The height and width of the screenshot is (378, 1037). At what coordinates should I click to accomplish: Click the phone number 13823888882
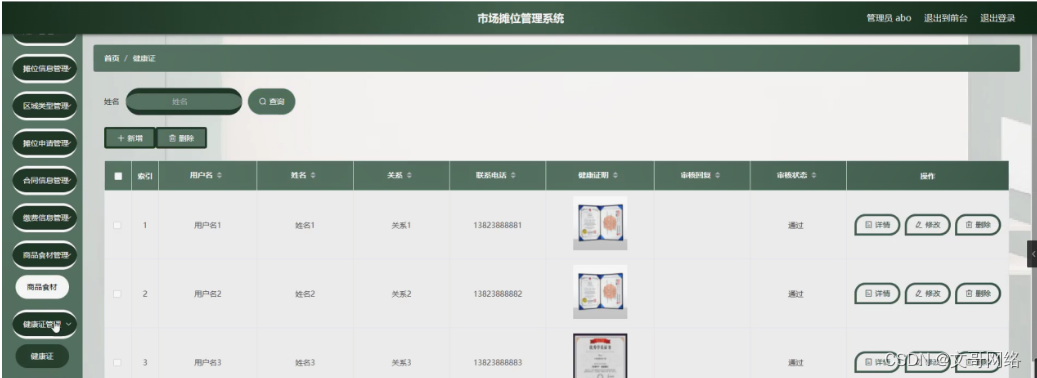pos(497,294)
